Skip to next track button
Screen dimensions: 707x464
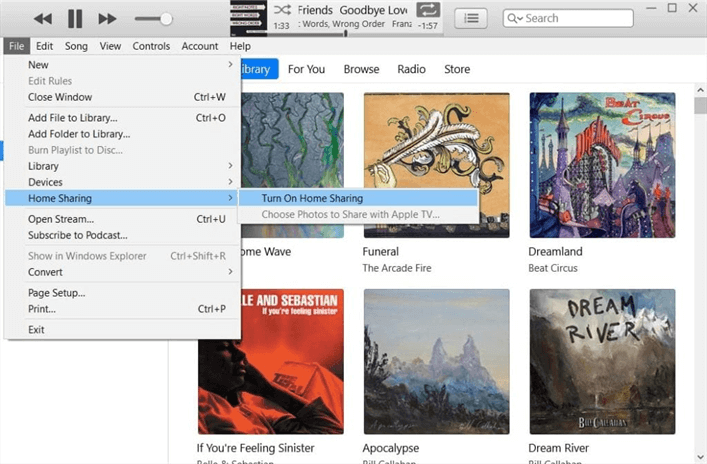pos(107,18)
